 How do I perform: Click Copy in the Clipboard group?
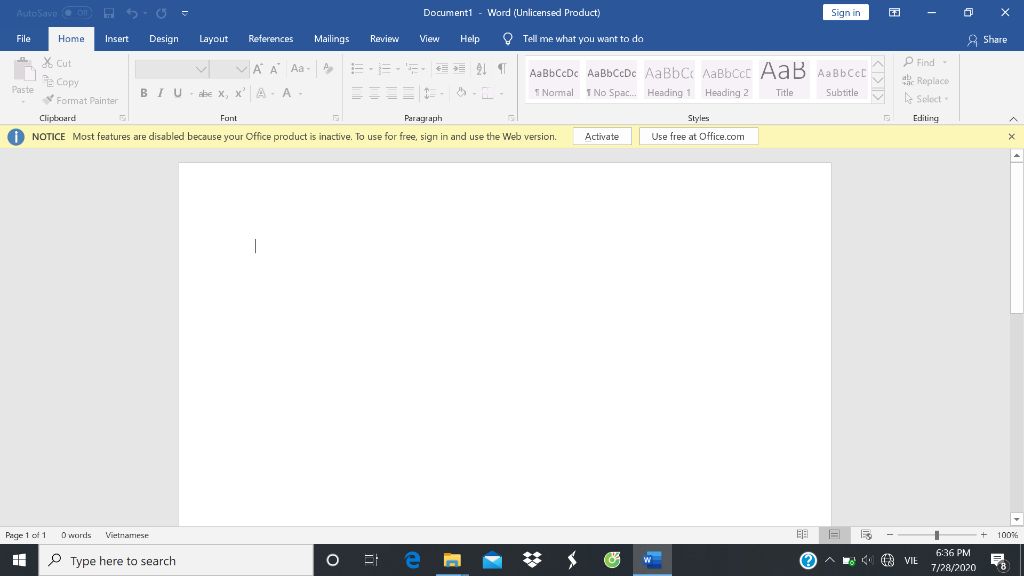(61, 82)
